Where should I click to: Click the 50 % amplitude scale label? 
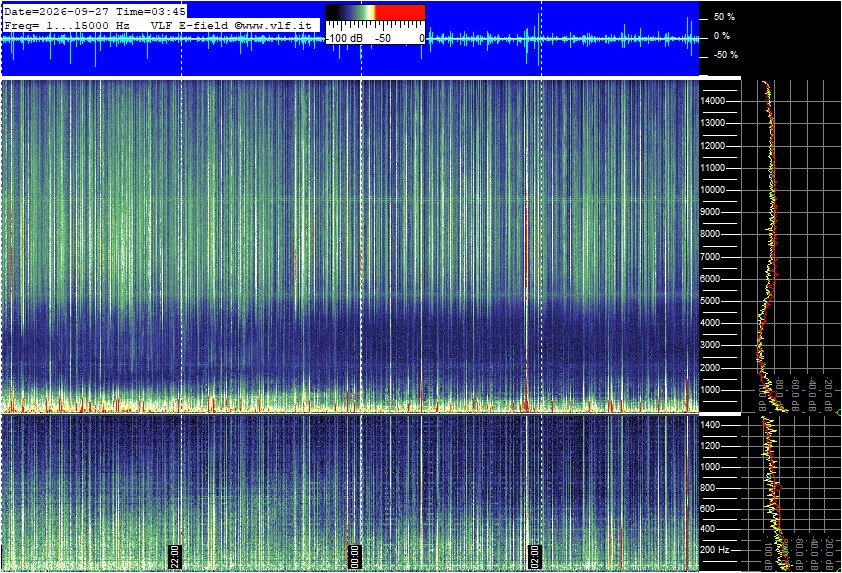point(724,17)
